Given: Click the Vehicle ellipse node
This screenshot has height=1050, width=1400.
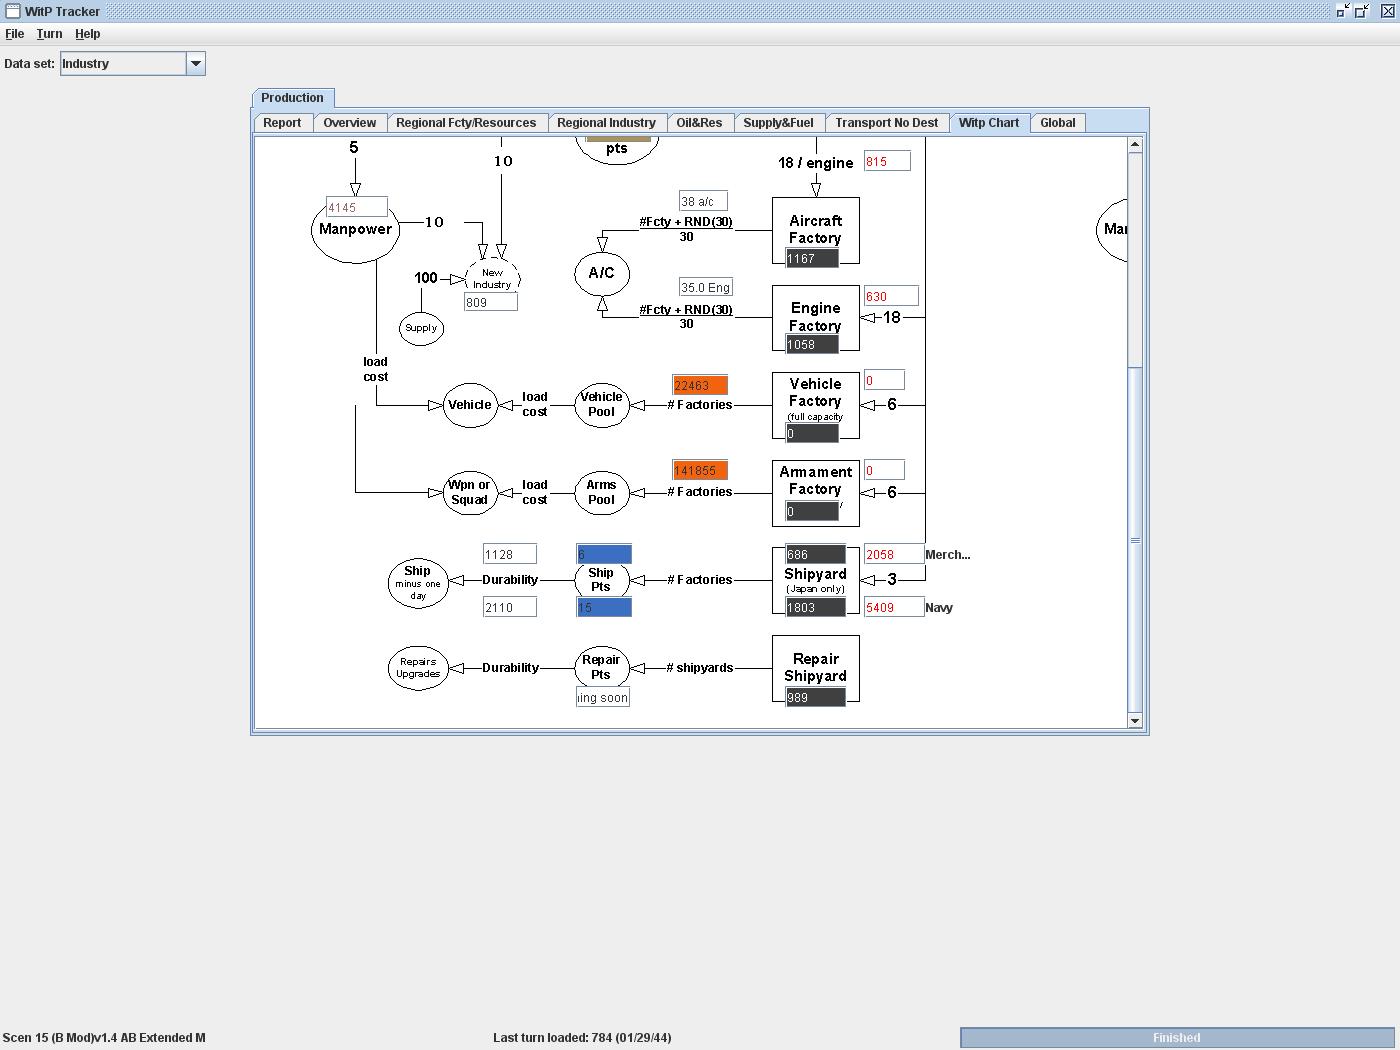Looking at the screenshot, I should 469,405.
